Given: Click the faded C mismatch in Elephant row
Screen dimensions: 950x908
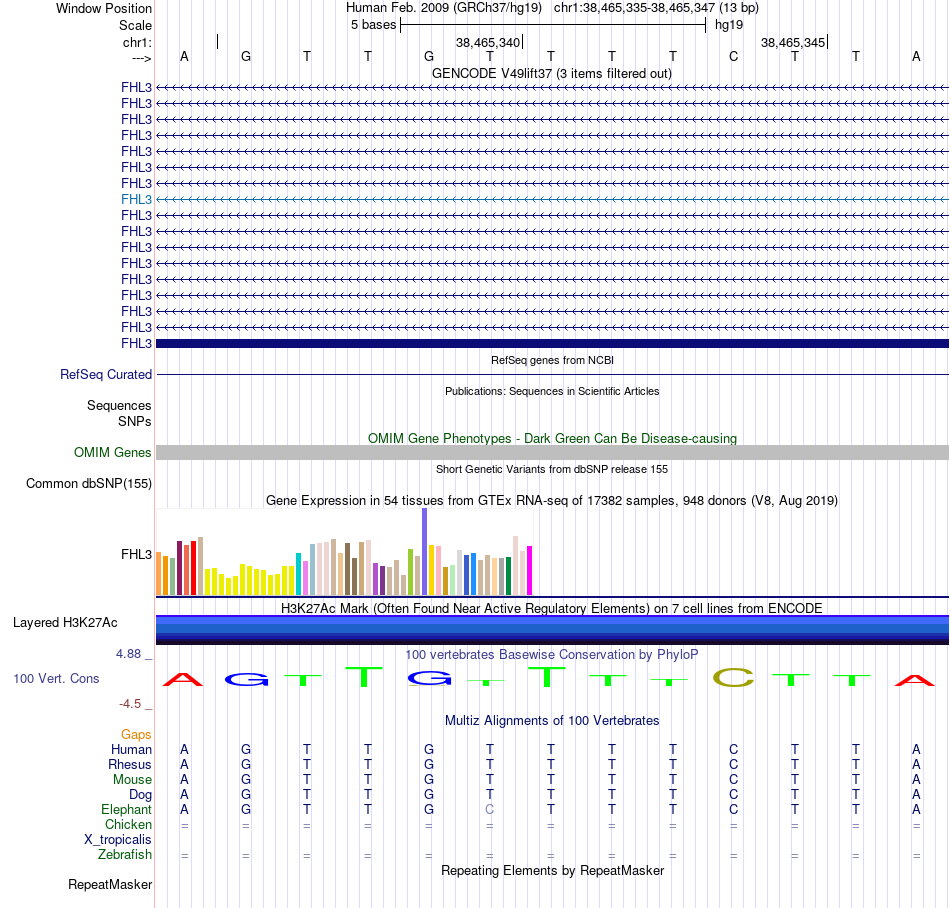Looking at the screenshot, I should point(490,810).
